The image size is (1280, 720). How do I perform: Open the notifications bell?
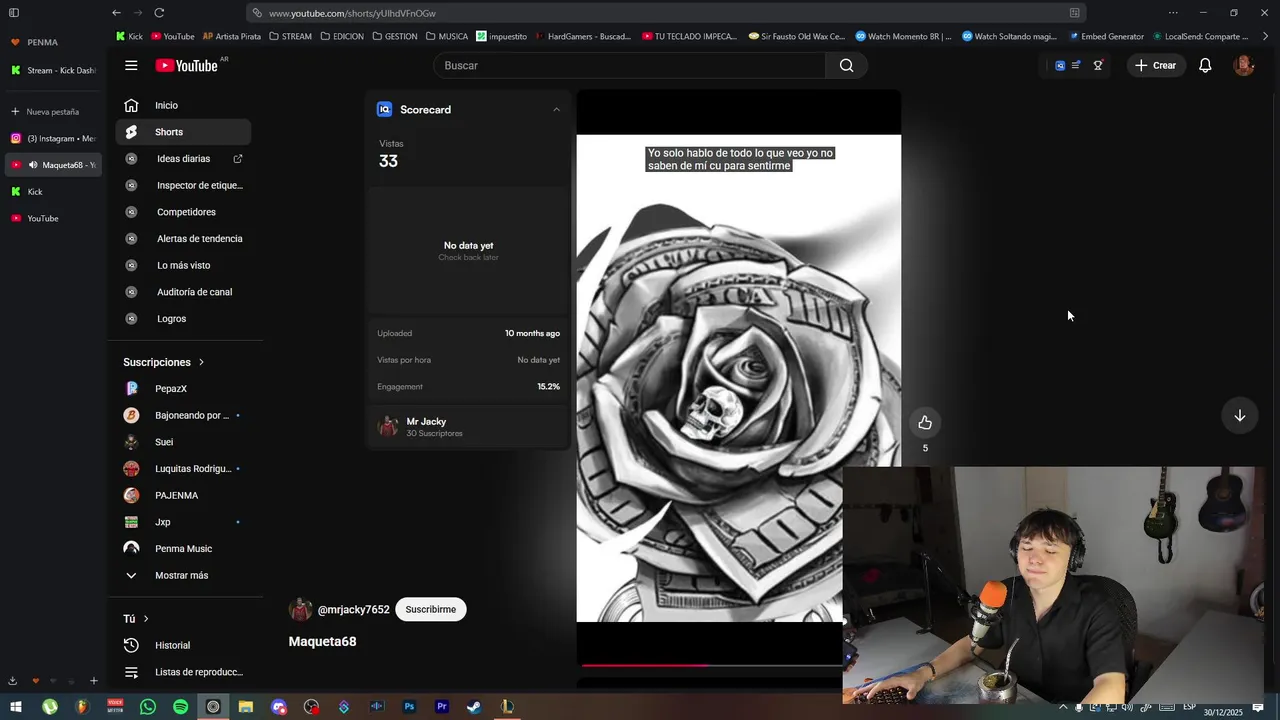[1205, 65]
